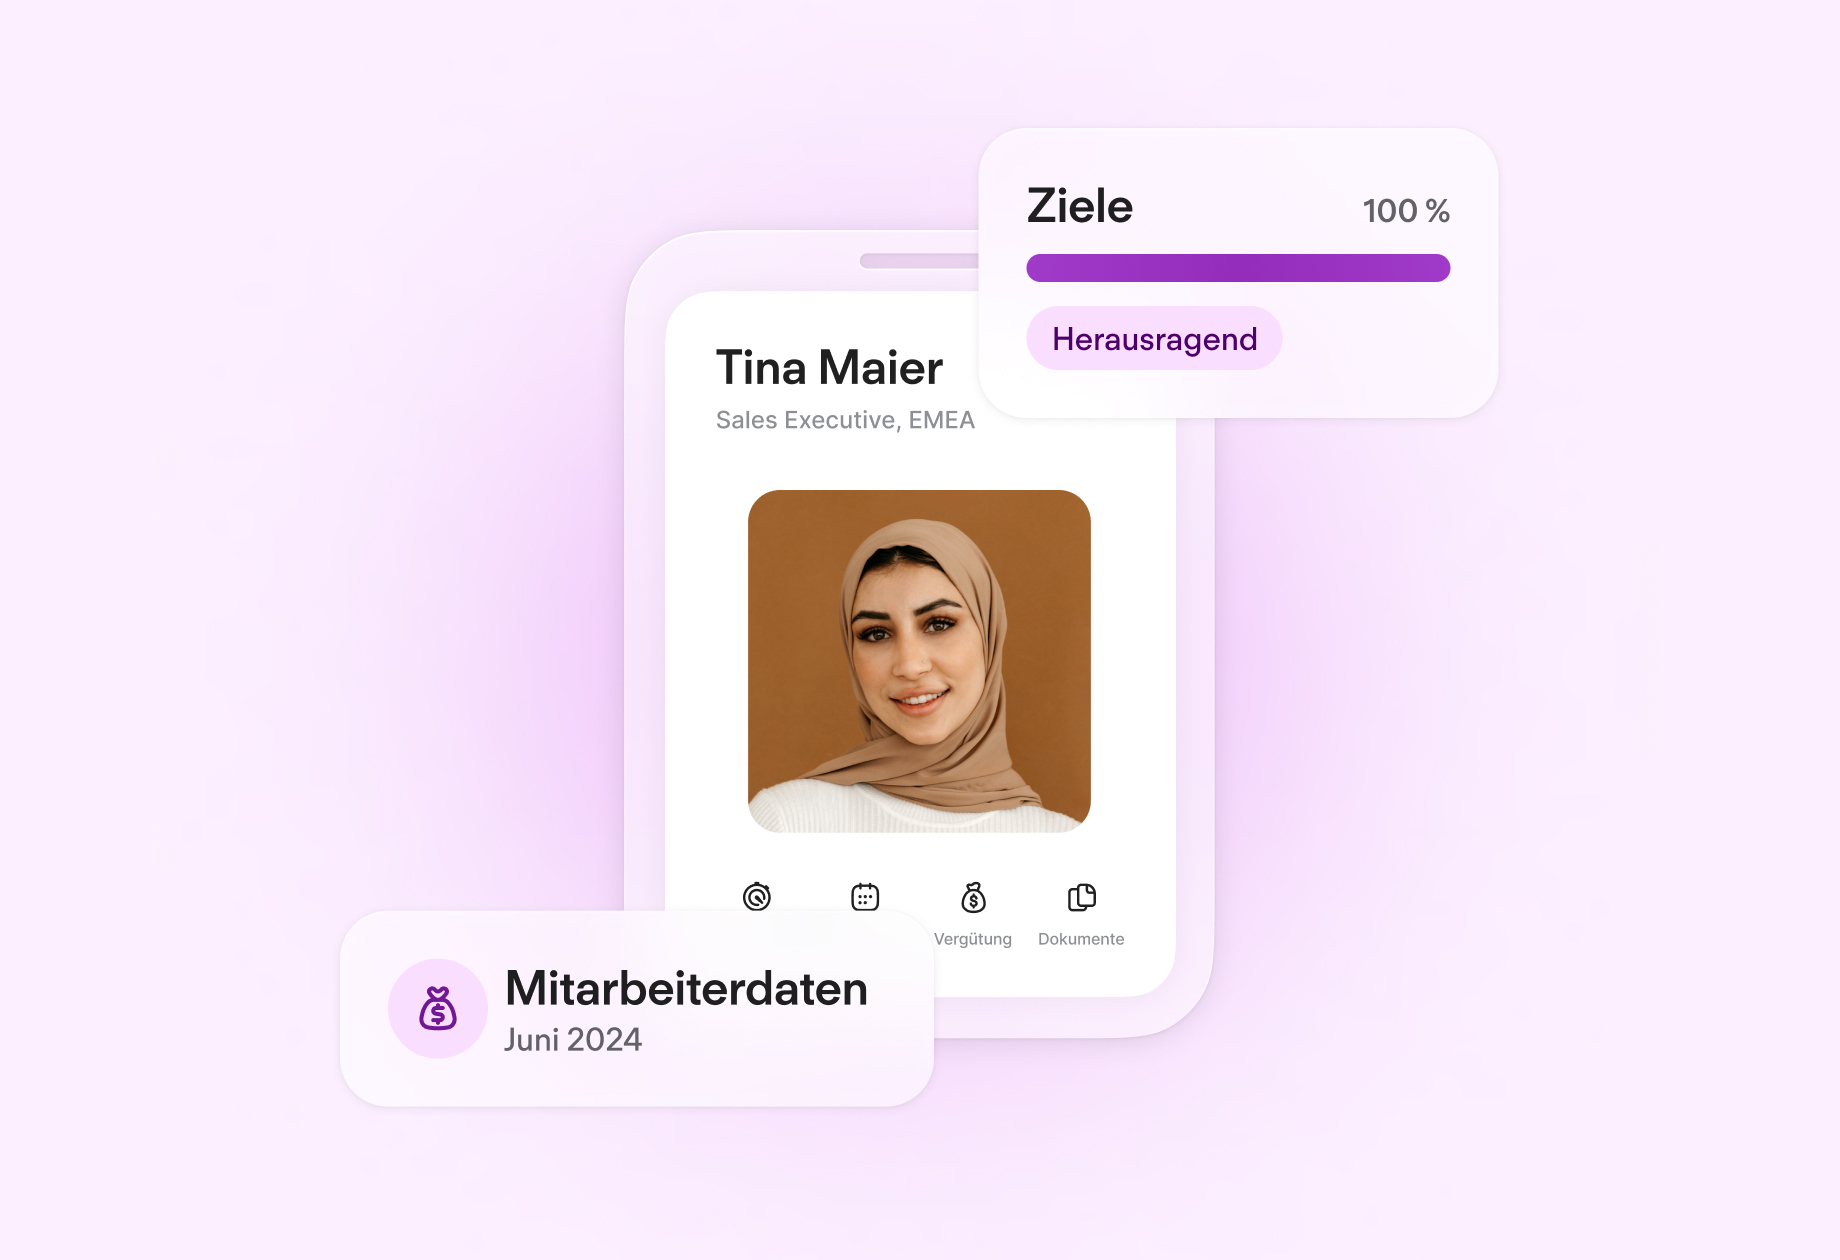This screenshot has height=1260, width=1840.
Task: Open Tina Maier's profile photo
Action: [919, 661]
